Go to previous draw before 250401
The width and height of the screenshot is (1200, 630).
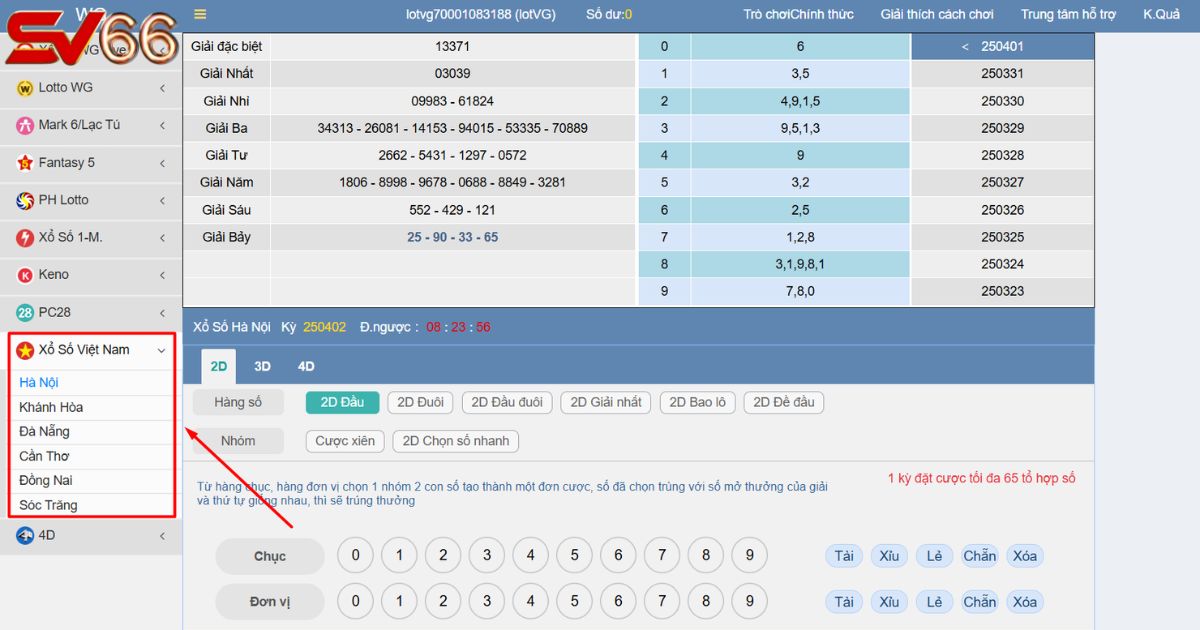click(965, 47)
